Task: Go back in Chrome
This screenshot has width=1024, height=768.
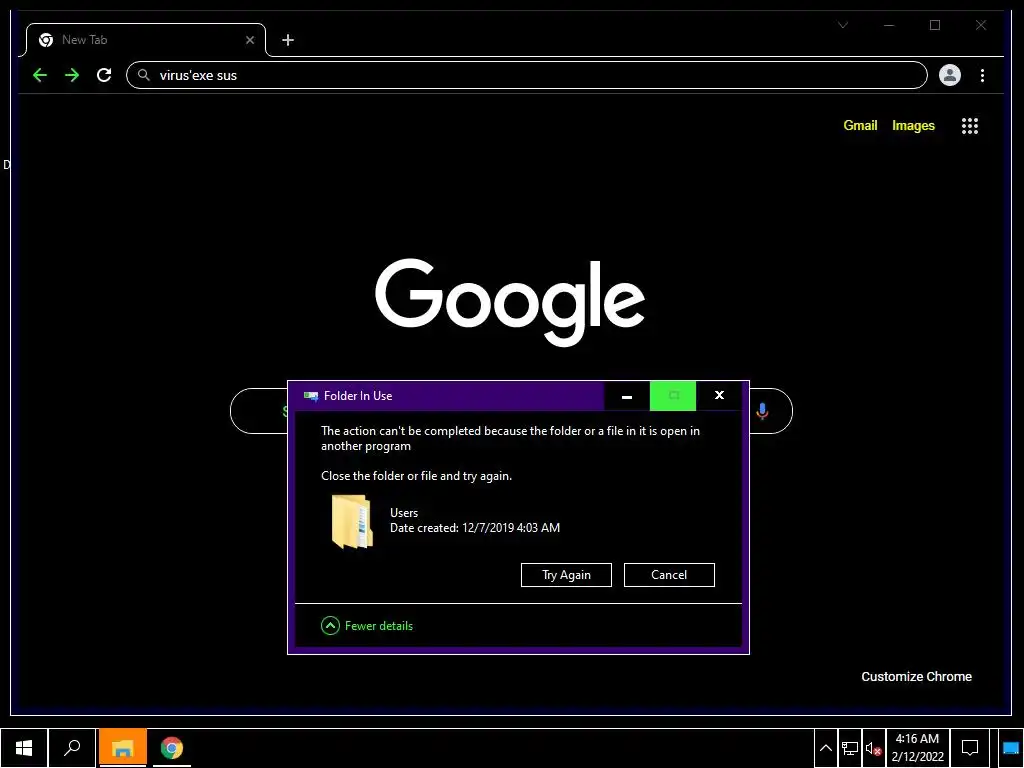Action: point(40,75)
